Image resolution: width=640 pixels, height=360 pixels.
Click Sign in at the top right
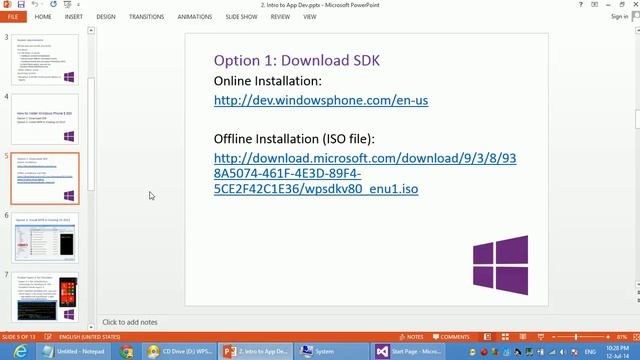619,16
